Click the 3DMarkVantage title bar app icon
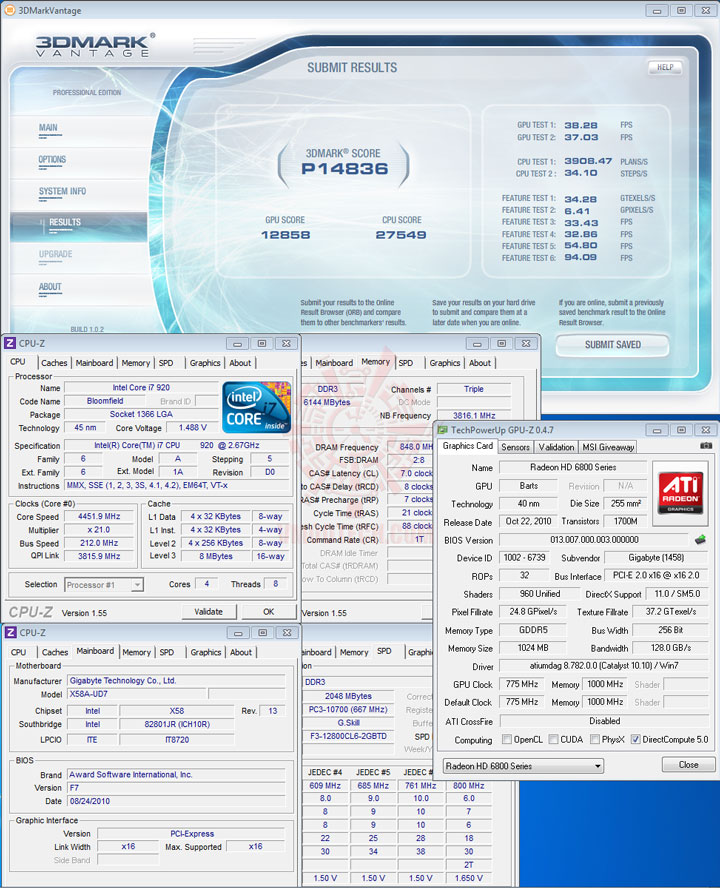The image size is (720, 888). pyautogui.click(x=10, y=10)
